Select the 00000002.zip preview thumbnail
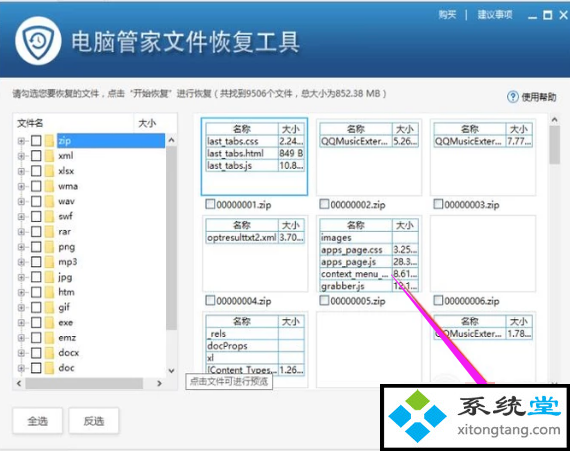The width and height of the screenshot is (570, 451). coord(369,157)
